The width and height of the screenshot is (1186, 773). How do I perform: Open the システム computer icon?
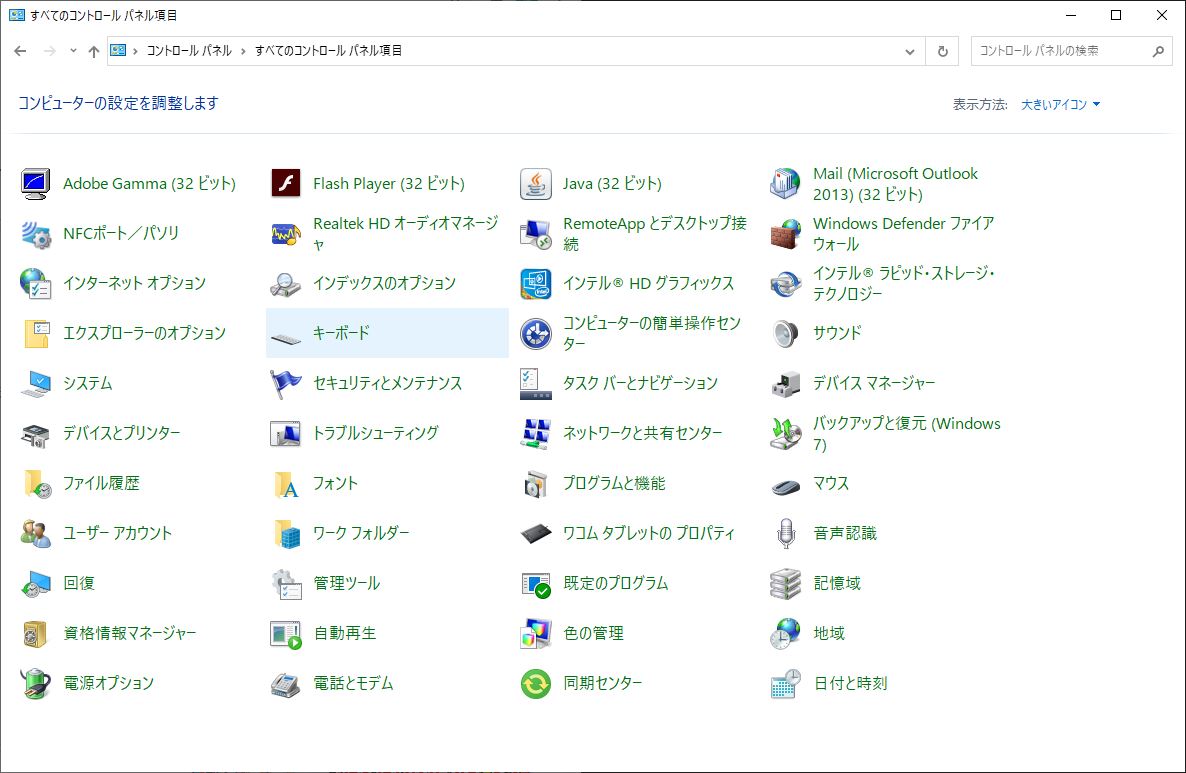(36, 383)
